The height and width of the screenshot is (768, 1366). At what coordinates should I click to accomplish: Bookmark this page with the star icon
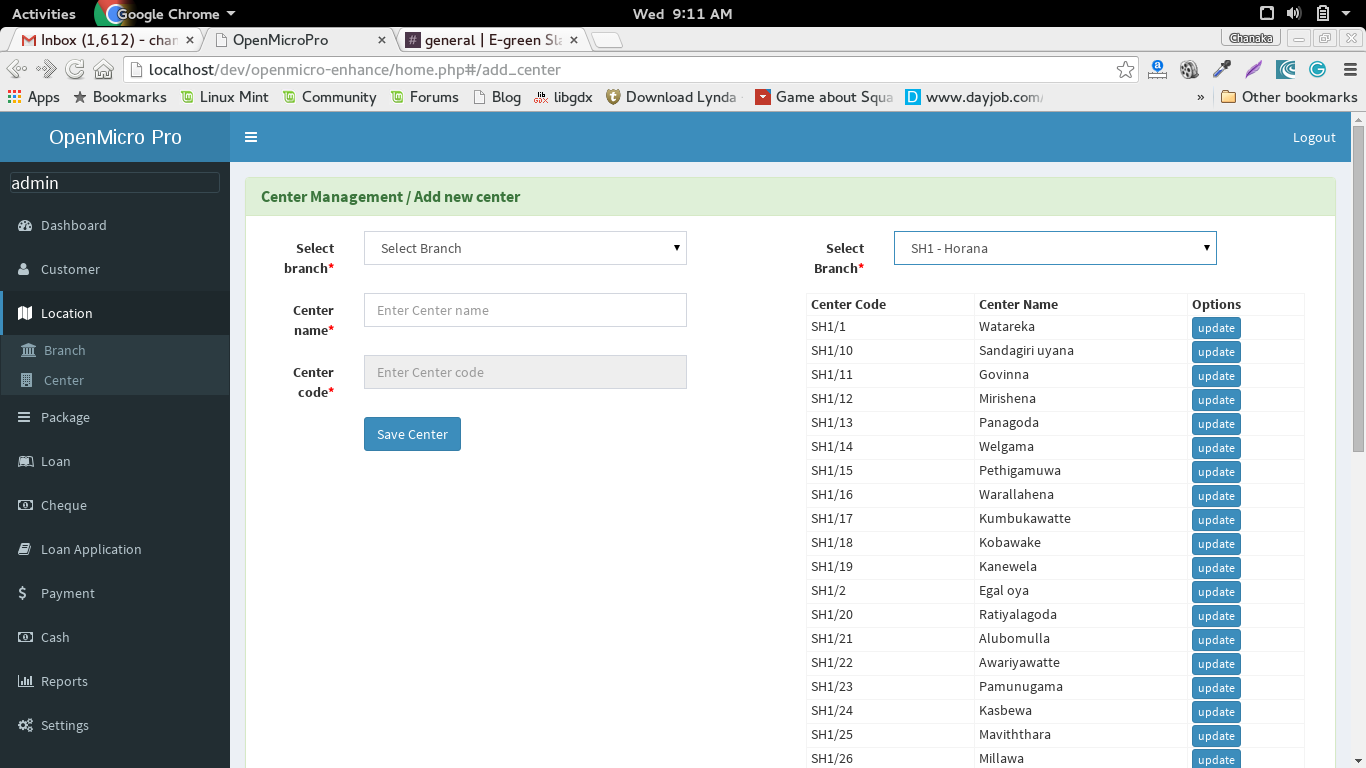pos(1126,69)
